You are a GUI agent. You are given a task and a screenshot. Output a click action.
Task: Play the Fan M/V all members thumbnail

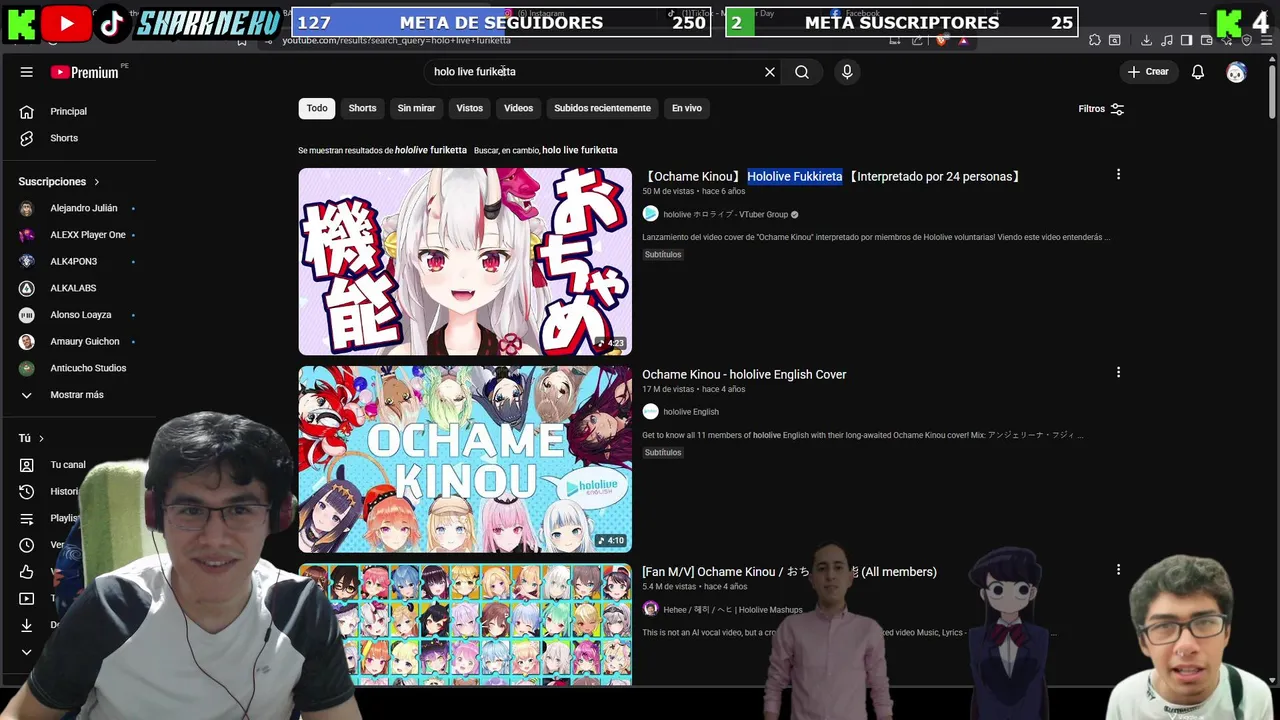tap(465, 624)
